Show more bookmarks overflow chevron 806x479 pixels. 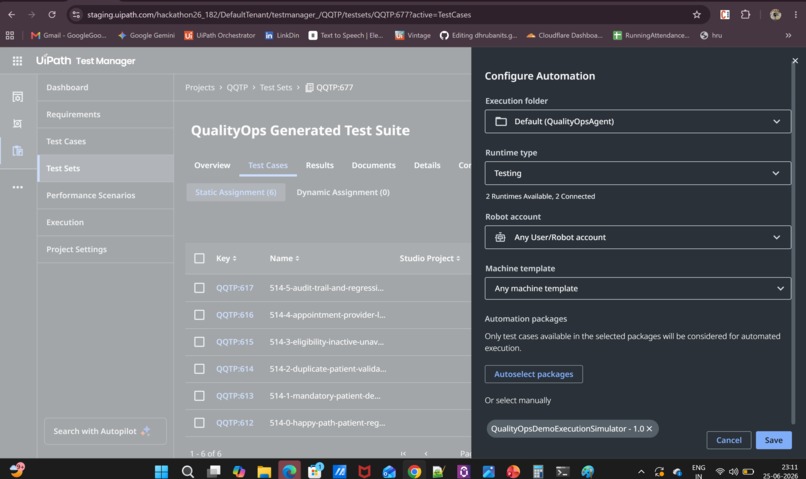coord(788,35)
